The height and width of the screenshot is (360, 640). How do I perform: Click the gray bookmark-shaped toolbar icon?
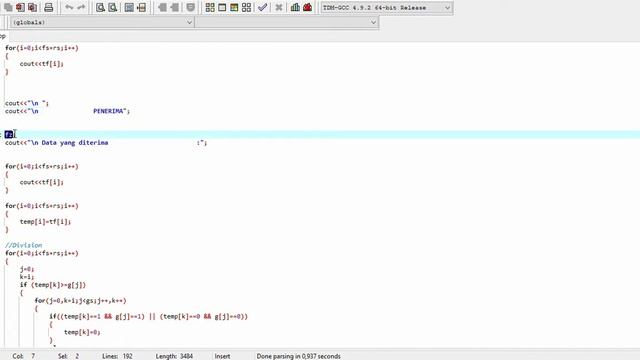pos(191,7)
